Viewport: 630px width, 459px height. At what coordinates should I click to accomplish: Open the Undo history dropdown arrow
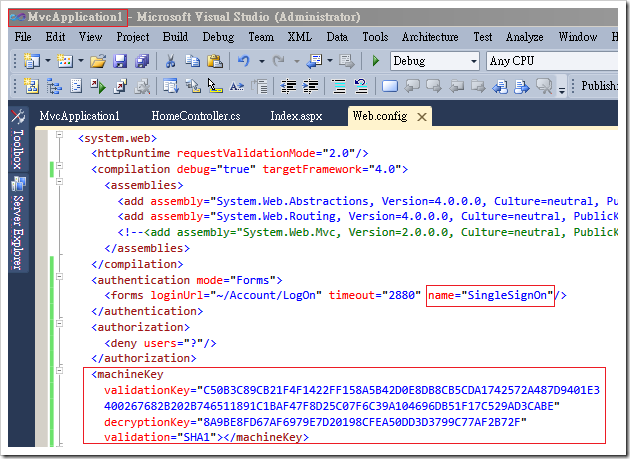[x=262, y=61]
